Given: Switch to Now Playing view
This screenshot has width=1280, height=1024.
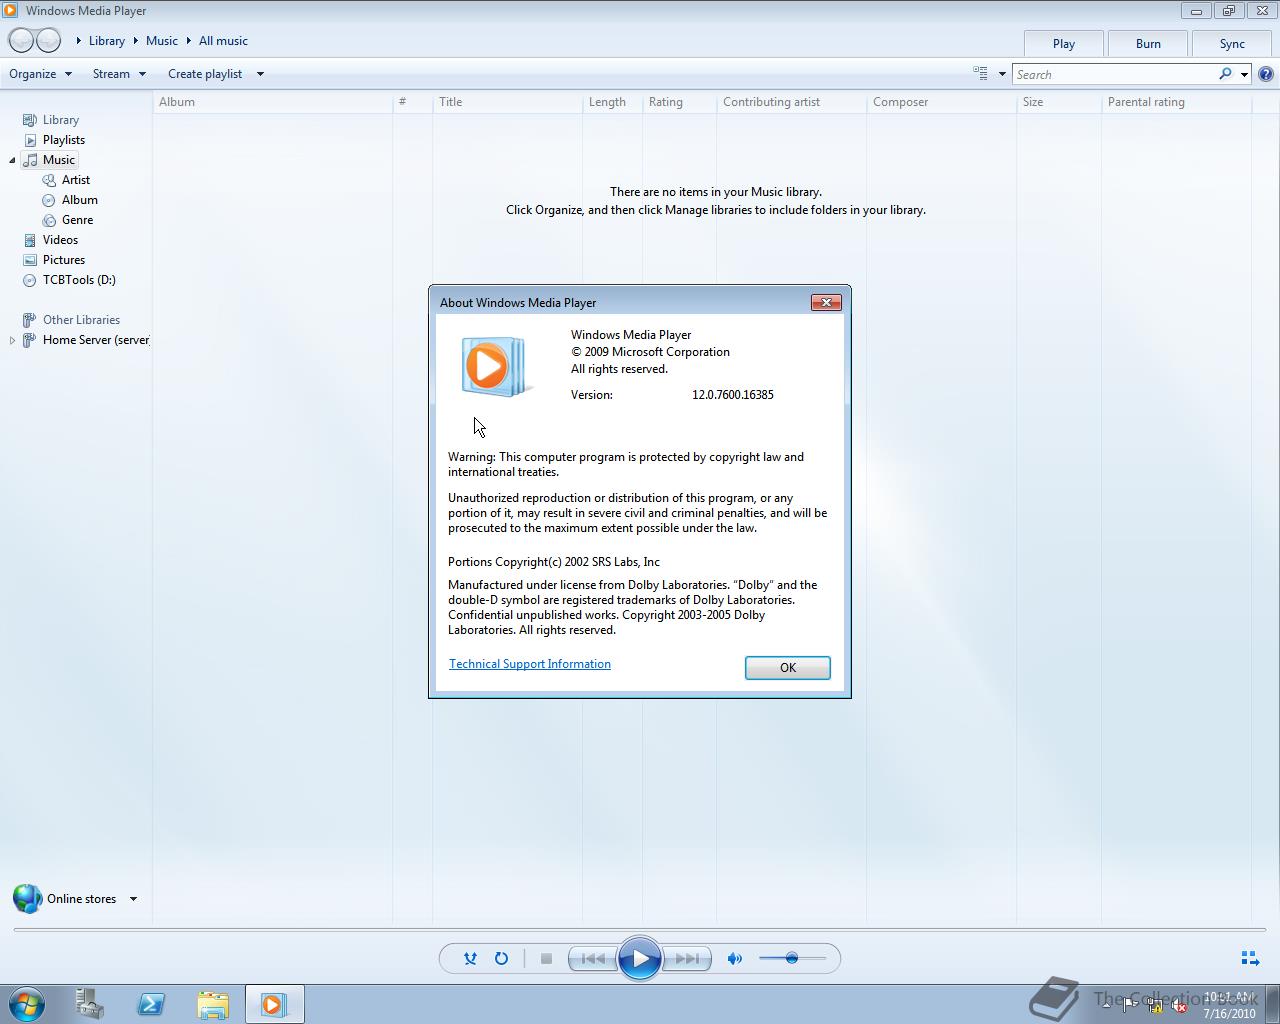Looking at the screenshot, I should tap(1250, 958).
